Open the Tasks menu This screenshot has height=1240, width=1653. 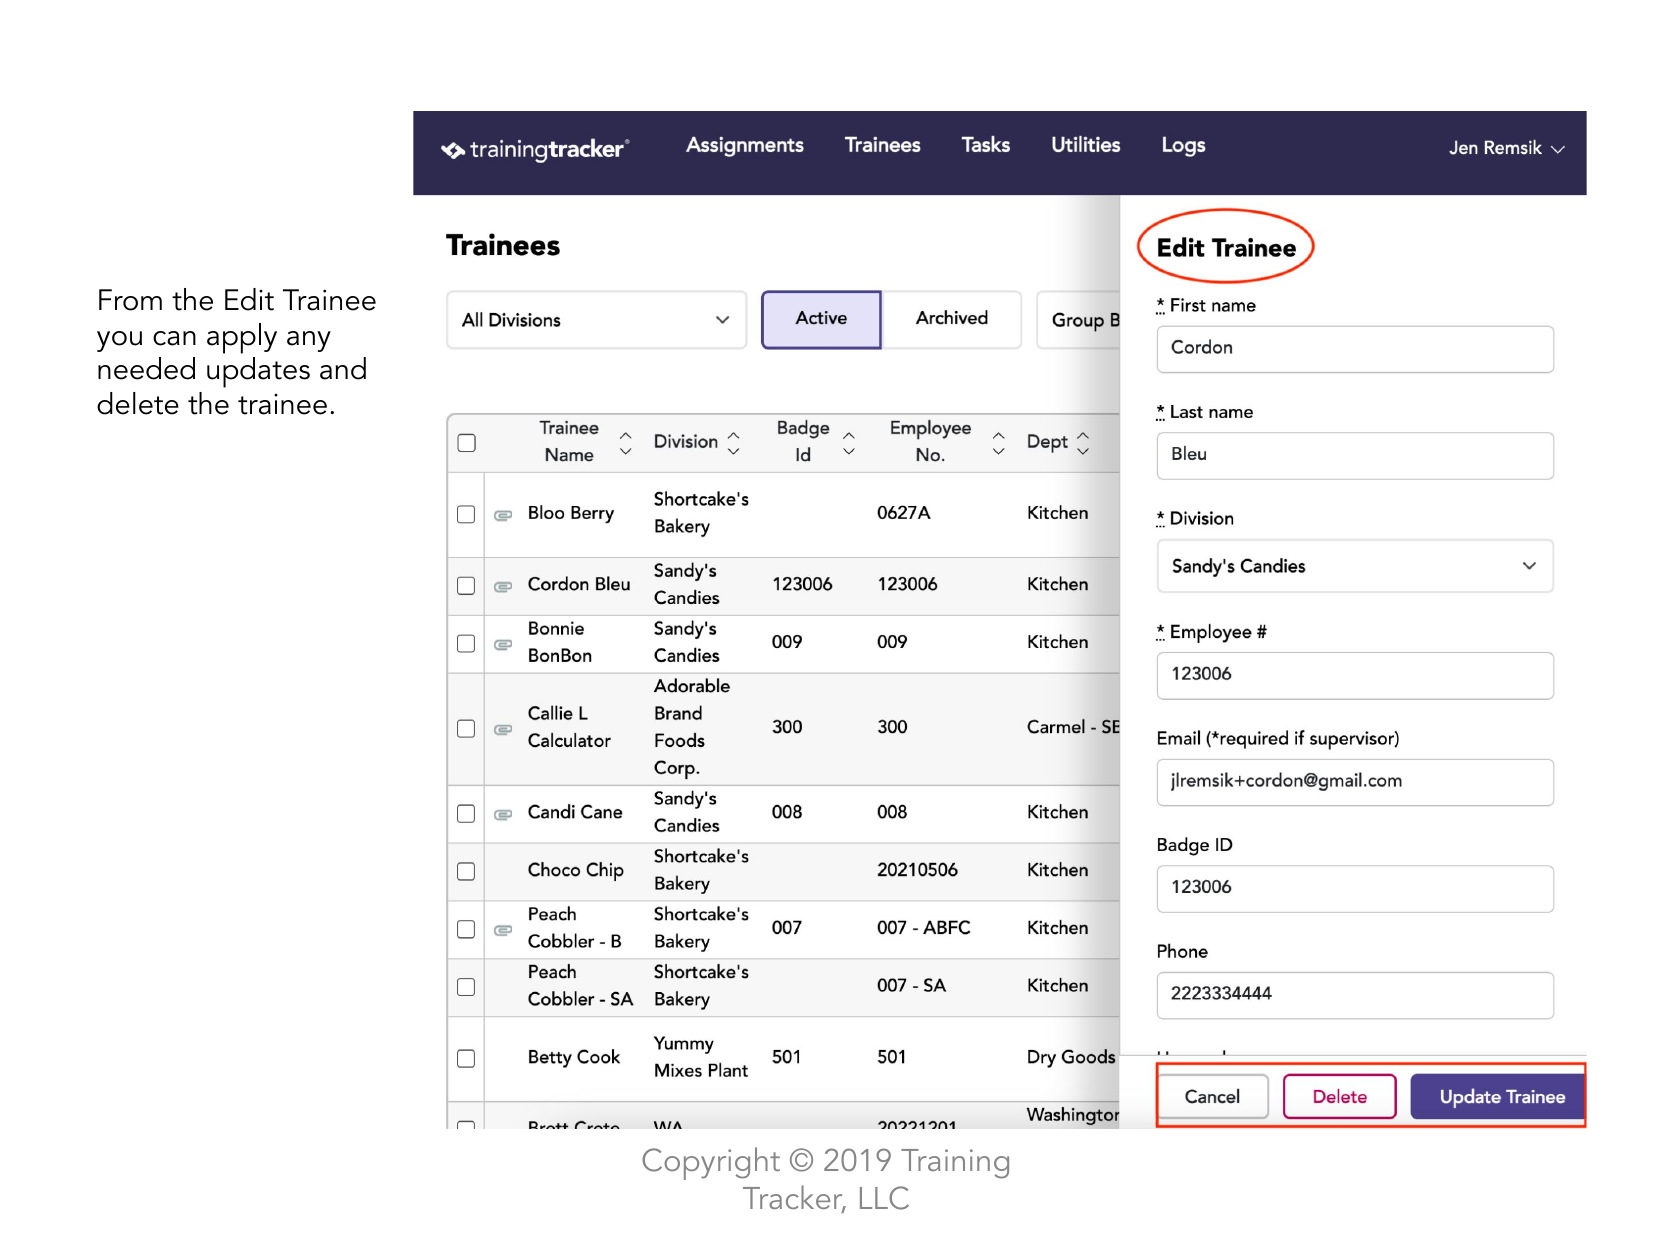[985, 145]
